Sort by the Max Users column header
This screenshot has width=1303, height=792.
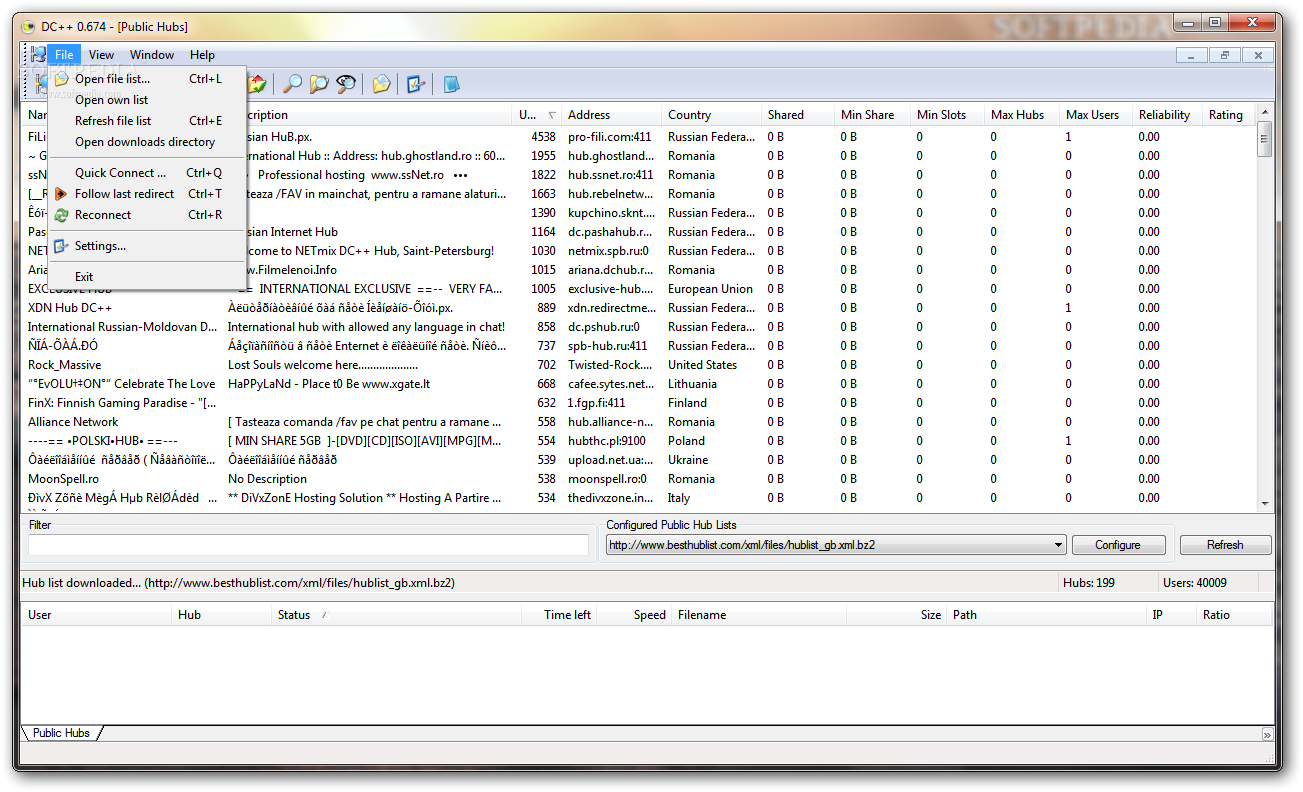(x=1096, y=115)
